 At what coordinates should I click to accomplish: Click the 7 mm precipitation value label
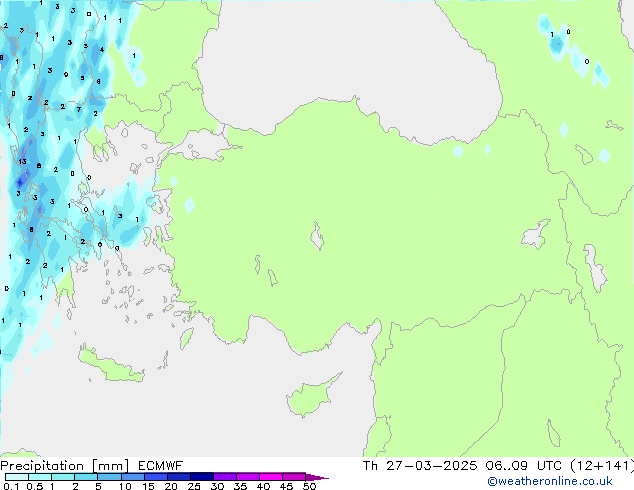(x=79, y=109)
